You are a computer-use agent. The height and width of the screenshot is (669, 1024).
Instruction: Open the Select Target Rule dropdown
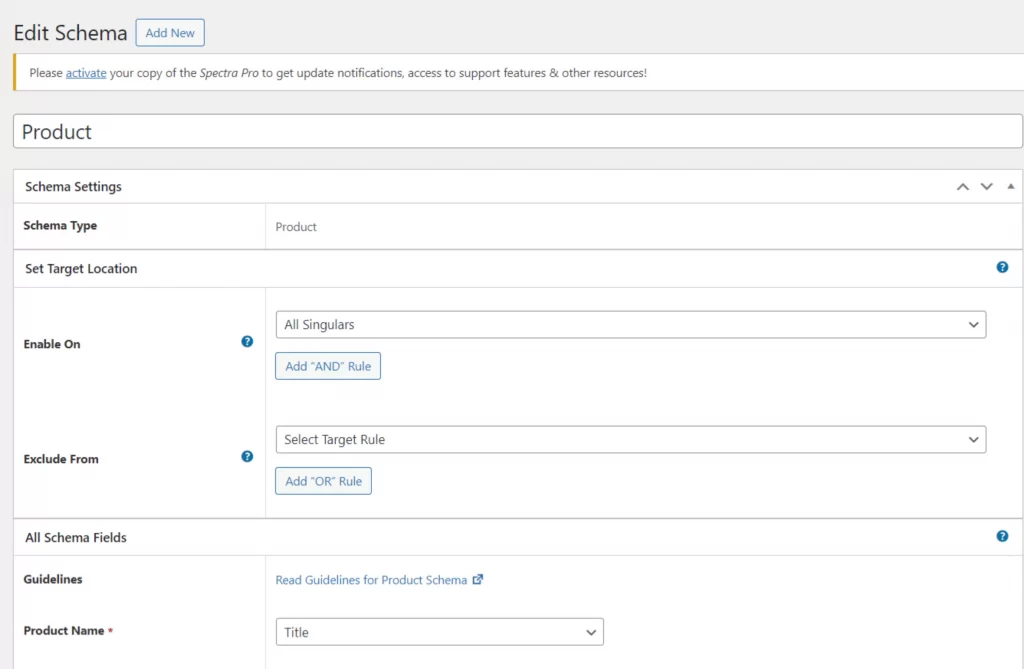click(630, 440)
